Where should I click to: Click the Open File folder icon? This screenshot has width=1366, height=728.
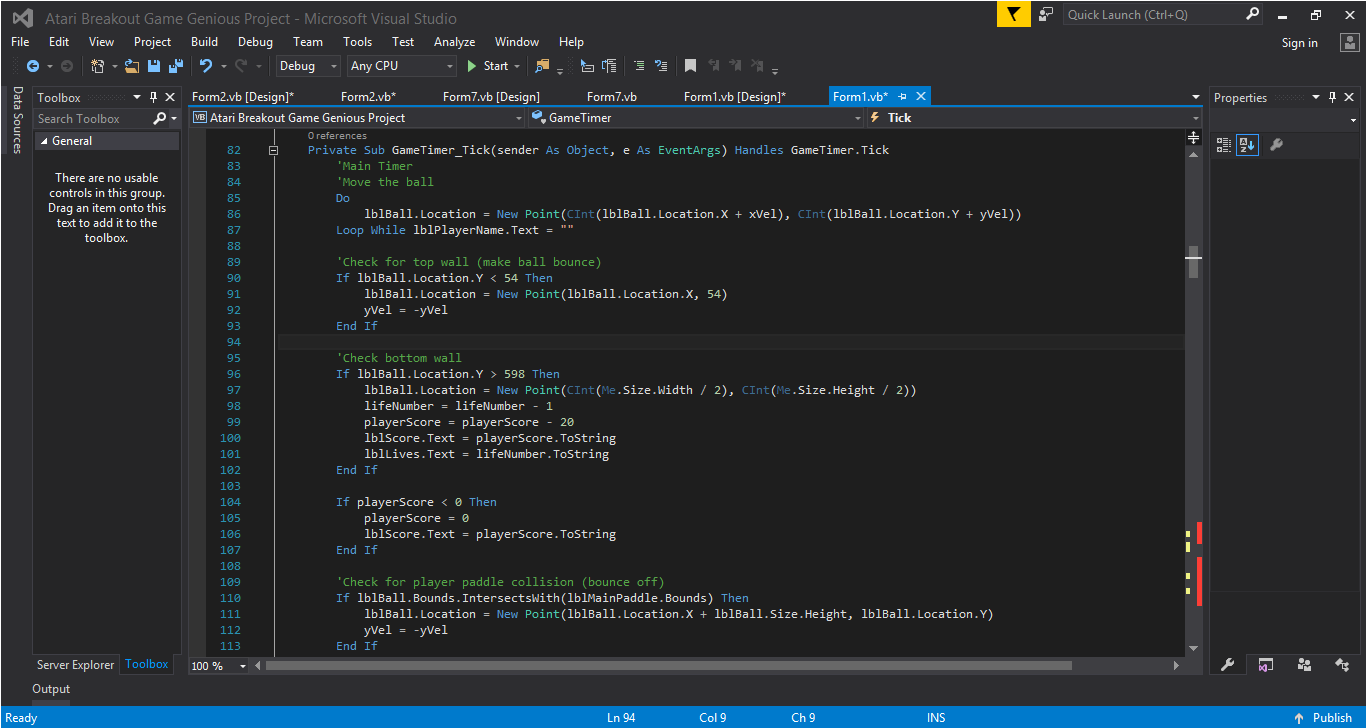coord(132,66)
